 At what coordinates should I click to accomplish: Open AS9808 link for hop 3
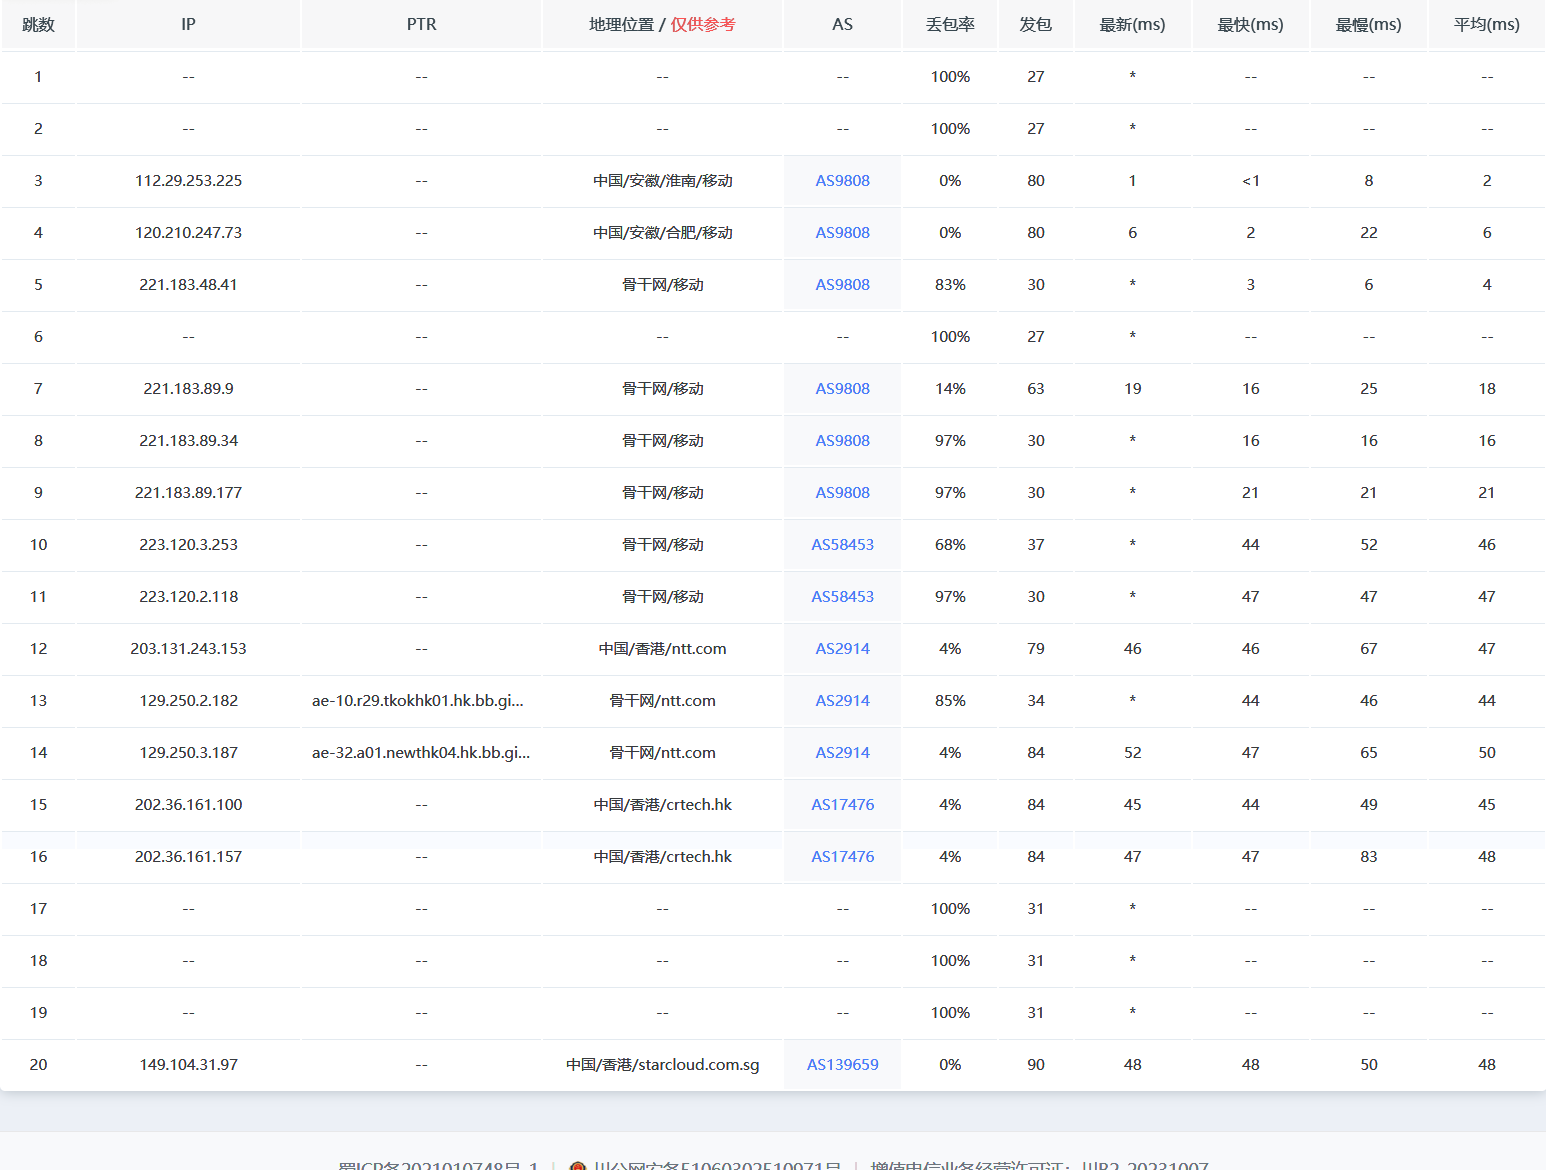842,181
